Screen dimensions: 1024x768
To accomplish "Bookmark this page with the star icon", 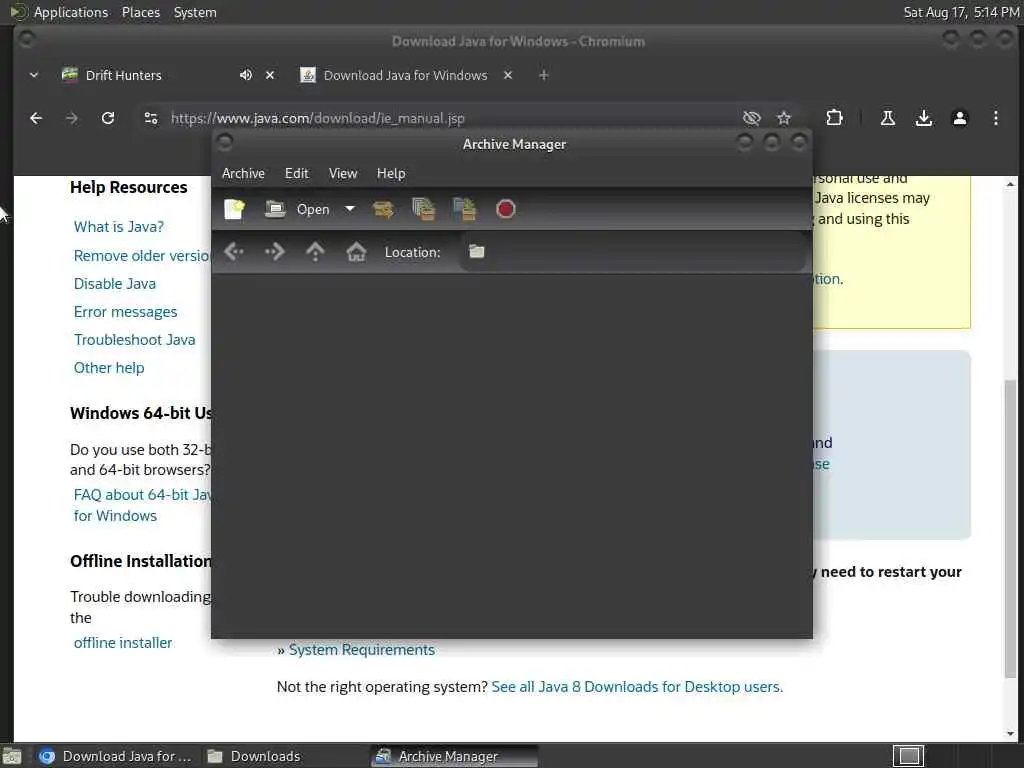I will [784, 118].
